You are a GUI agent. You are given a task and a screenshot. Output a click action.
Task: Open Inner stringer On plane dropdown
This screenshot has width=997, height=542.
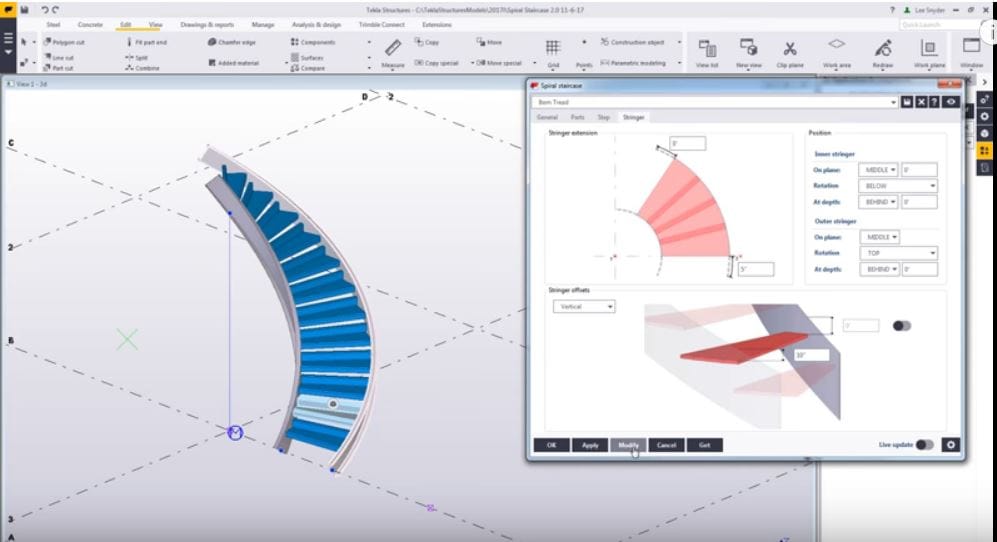pyautogui.click(x=878, y=170)
